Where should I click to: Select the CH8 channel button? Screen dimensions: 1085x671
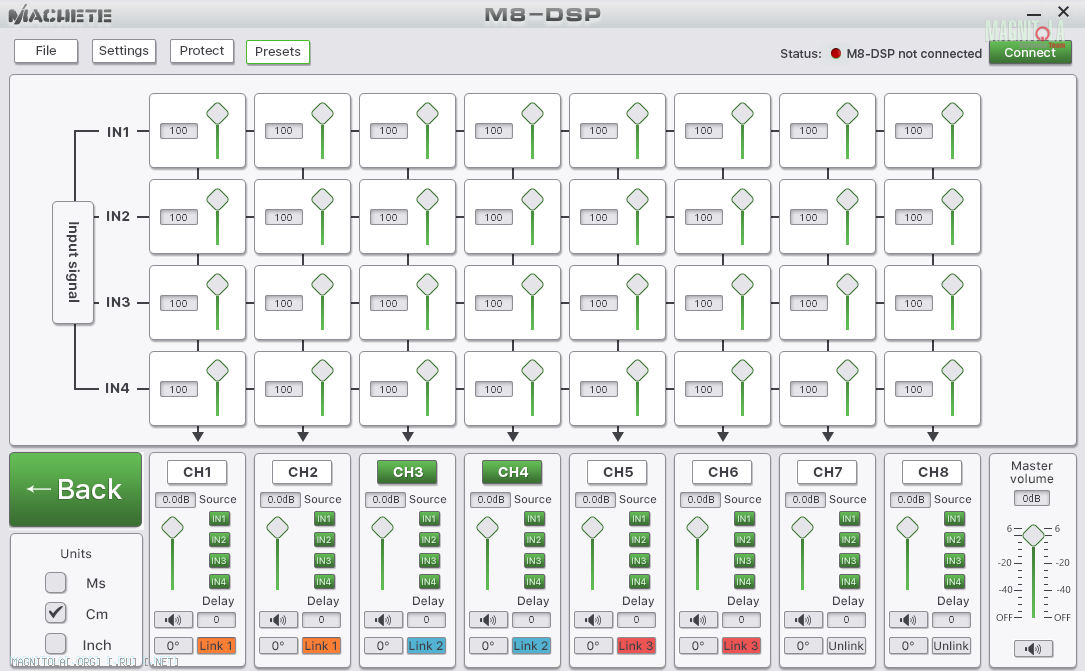[x=933, y=472]
